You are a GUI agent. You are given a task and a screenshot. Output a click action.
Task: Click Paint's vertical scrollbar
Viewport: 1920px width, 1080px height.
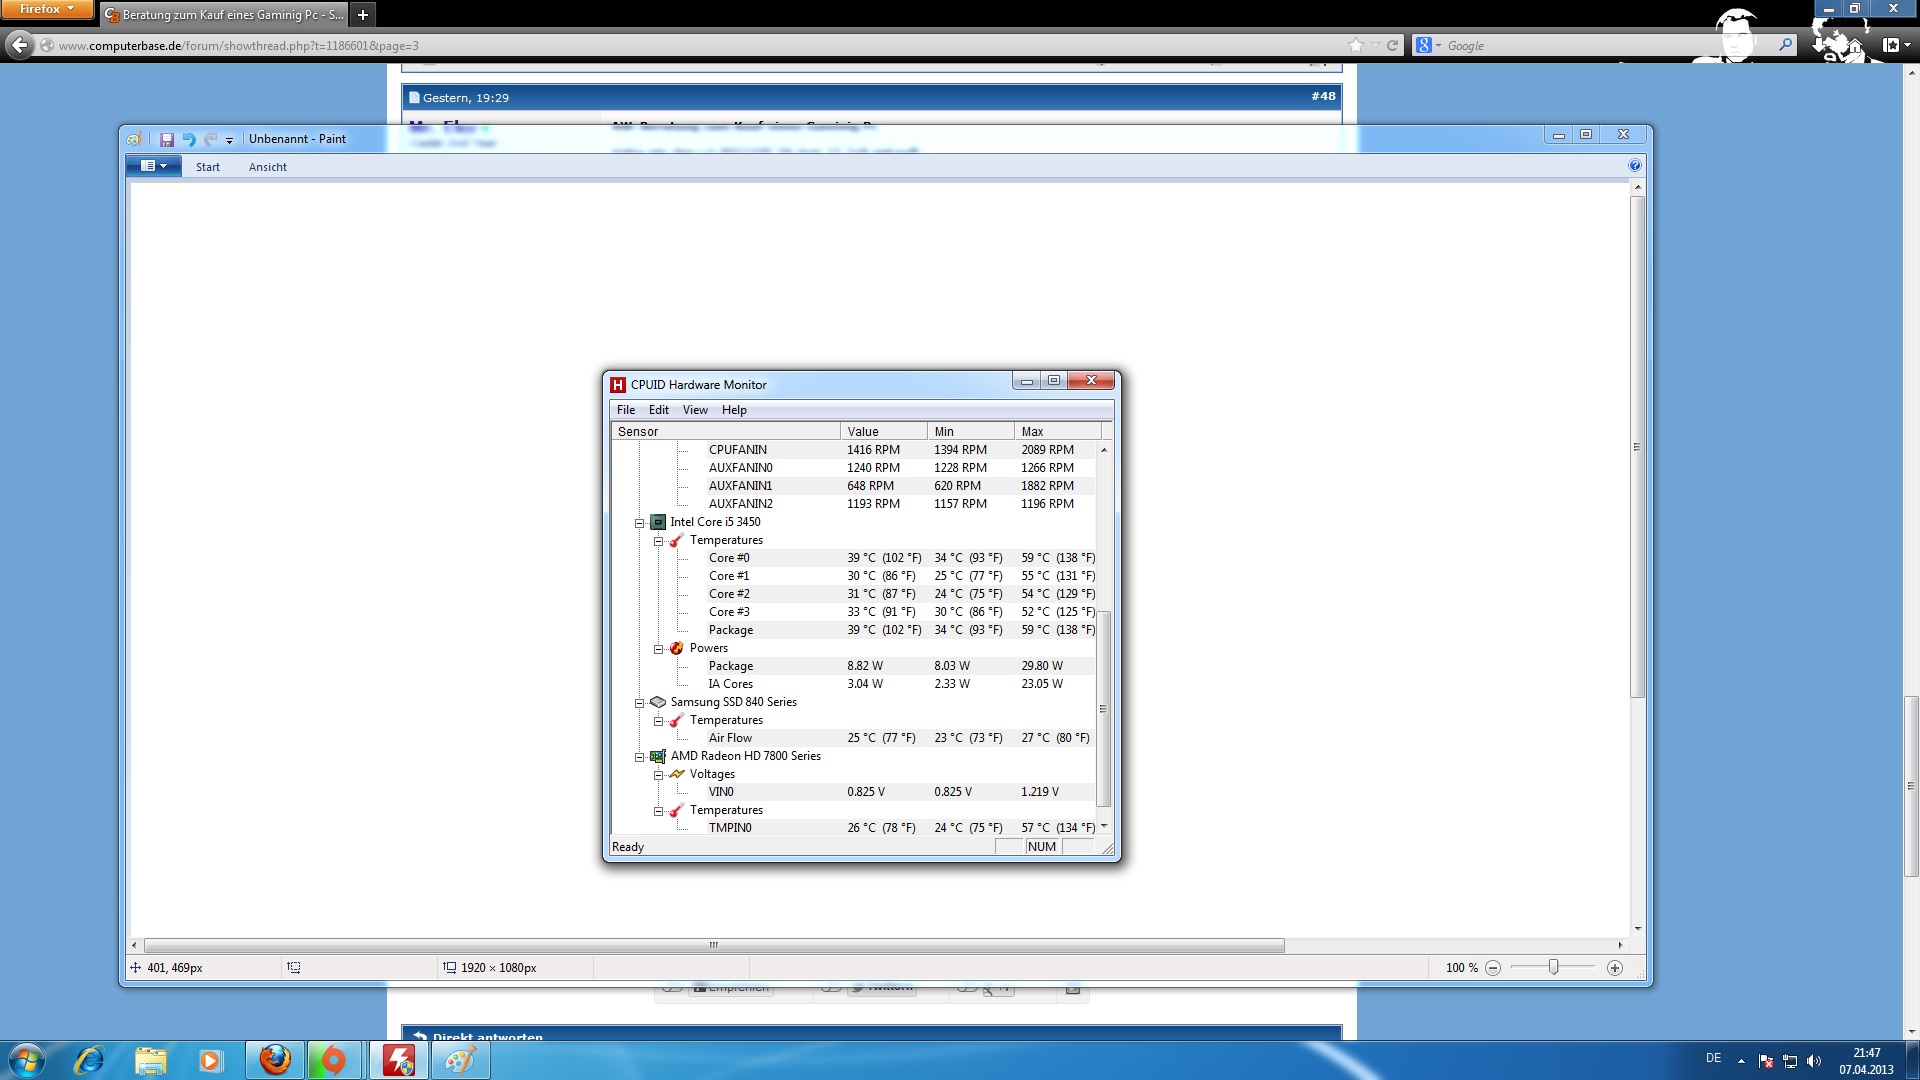1637,447
